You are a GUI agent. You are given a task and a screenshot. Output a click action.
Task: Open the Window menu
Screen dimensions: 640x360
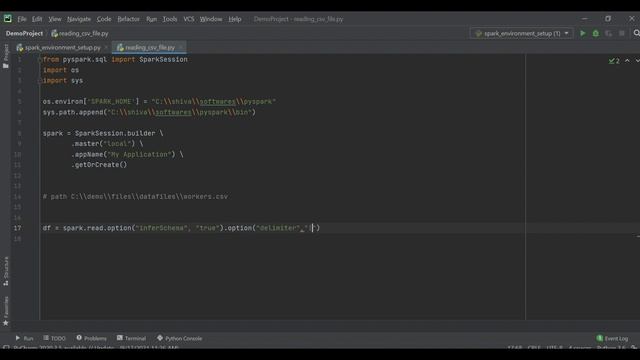tap(211, 19)
